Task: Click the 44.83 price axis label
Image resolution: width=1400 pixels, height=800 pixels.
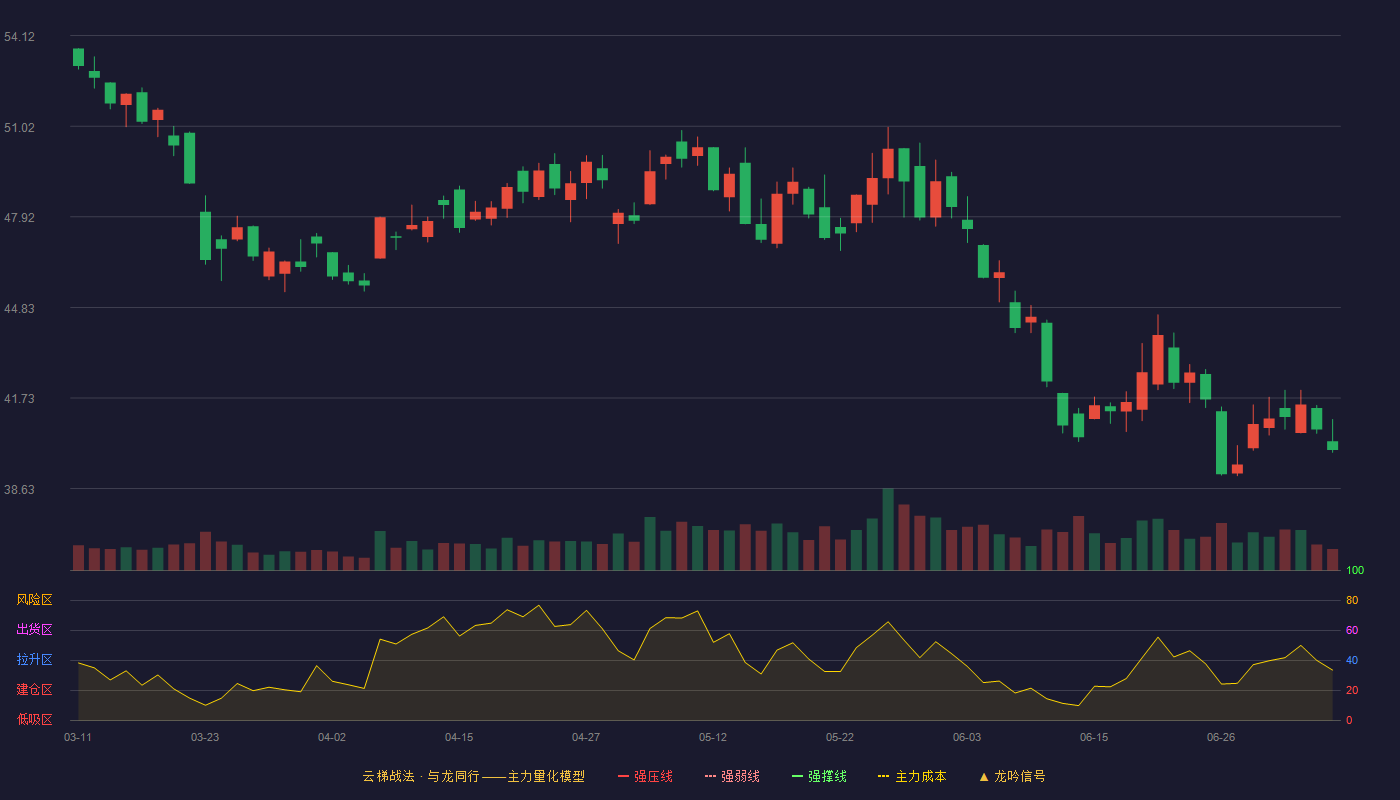Action: (x=19, y=309)
